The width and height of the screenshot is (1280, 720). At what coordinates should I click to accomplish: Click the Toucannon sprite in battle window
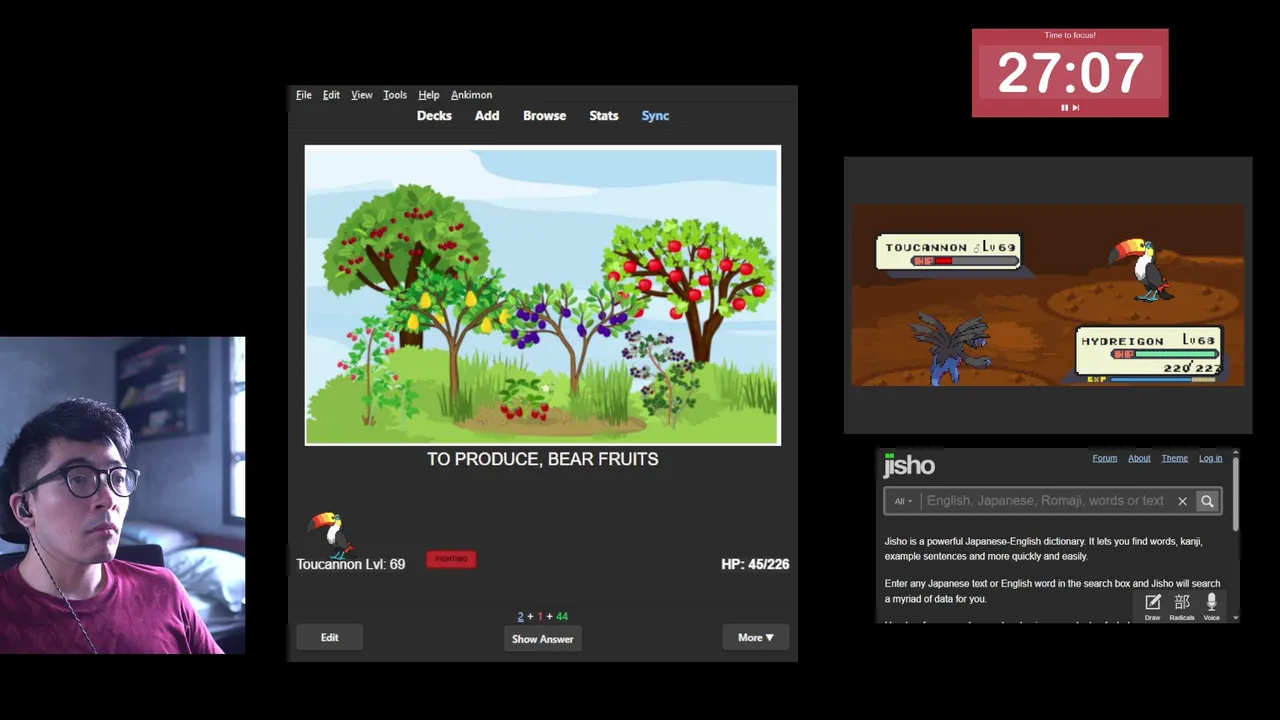click(1142, 268)
